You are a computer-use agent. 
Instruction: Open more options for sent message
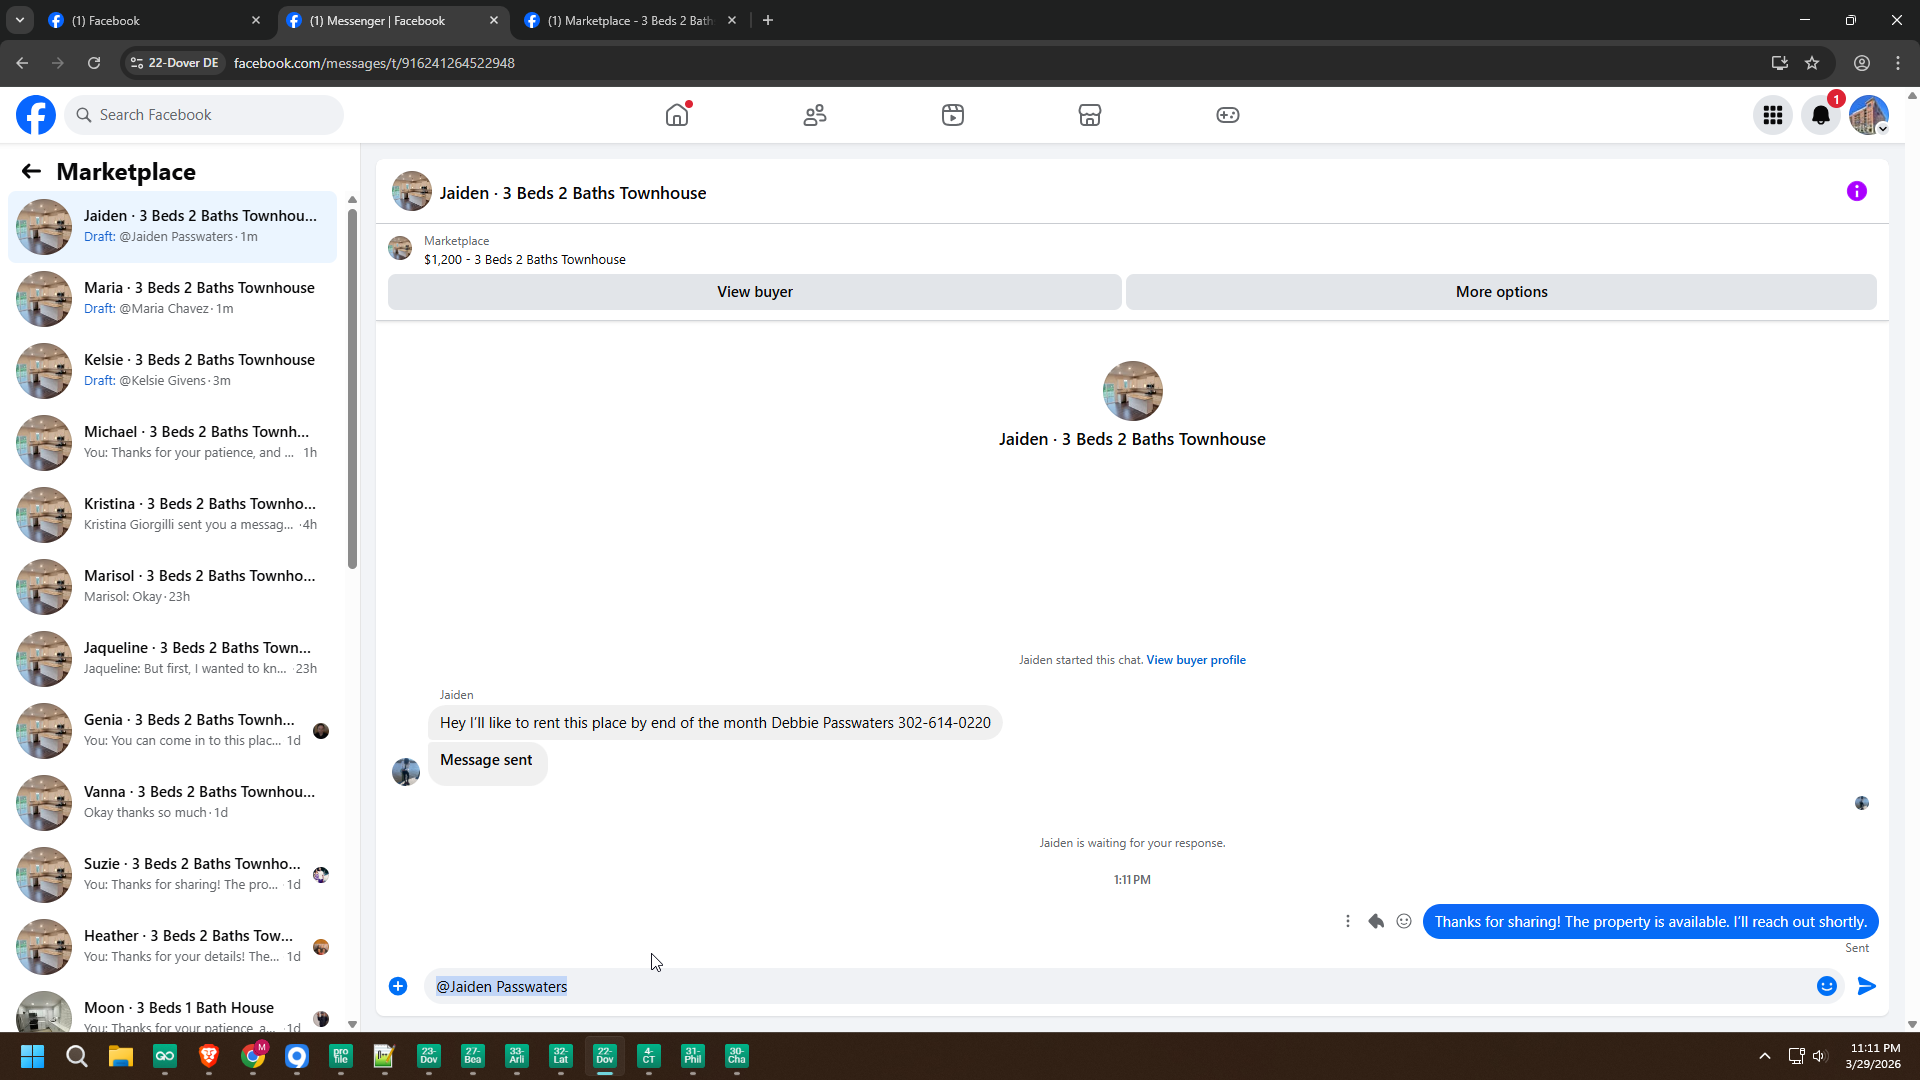coord(1348,921)
